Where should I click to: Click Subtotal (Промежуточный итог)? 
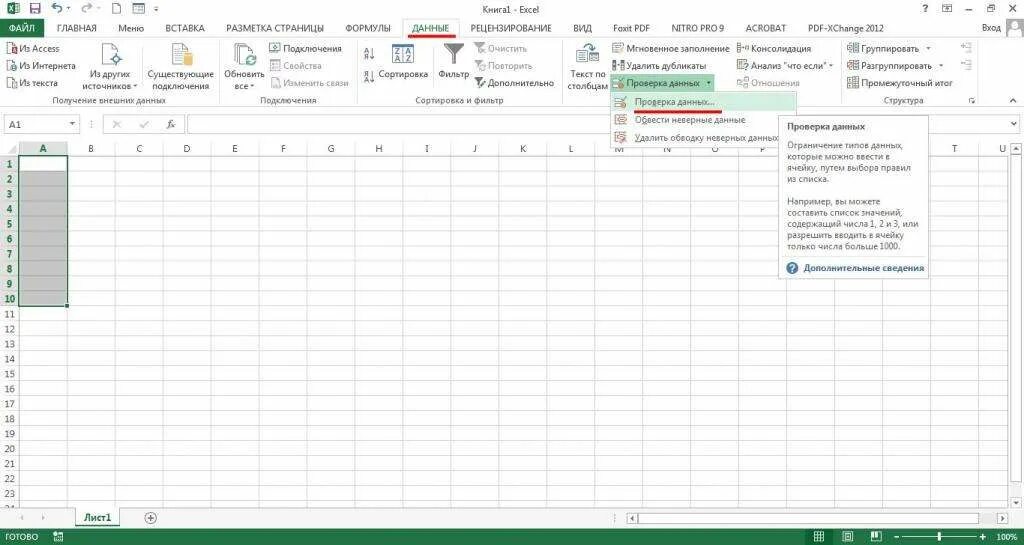coord(900,83)
